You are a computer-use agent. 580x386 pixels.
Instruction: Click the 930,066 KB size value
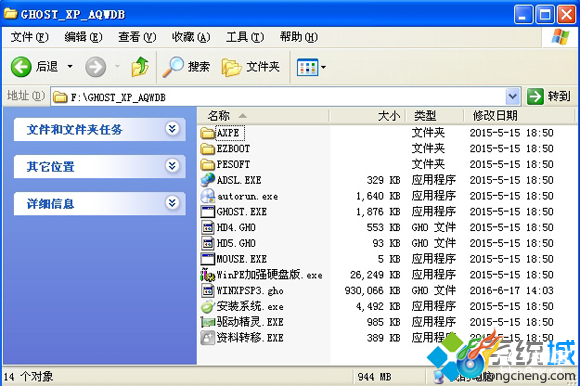click(372, 291)
